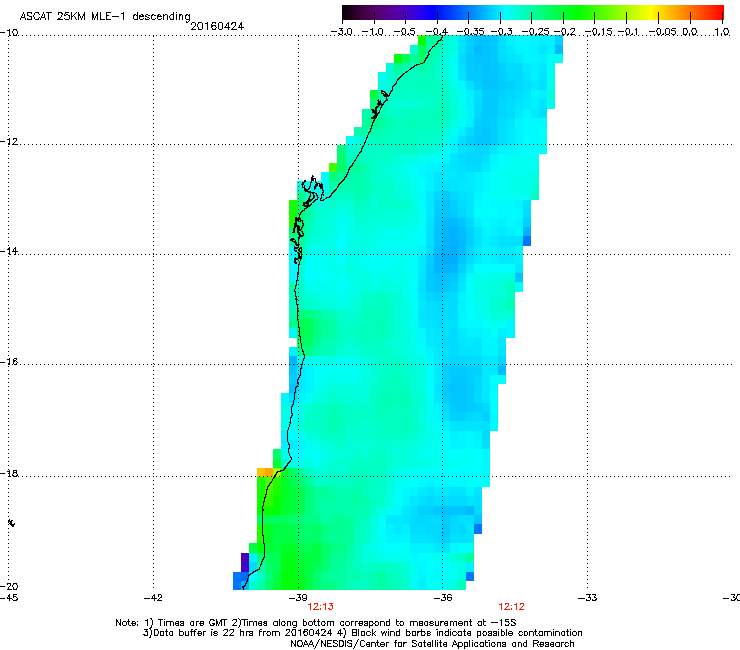
Task: Click the red time label 12:13
Action: [x=320, y=607]
